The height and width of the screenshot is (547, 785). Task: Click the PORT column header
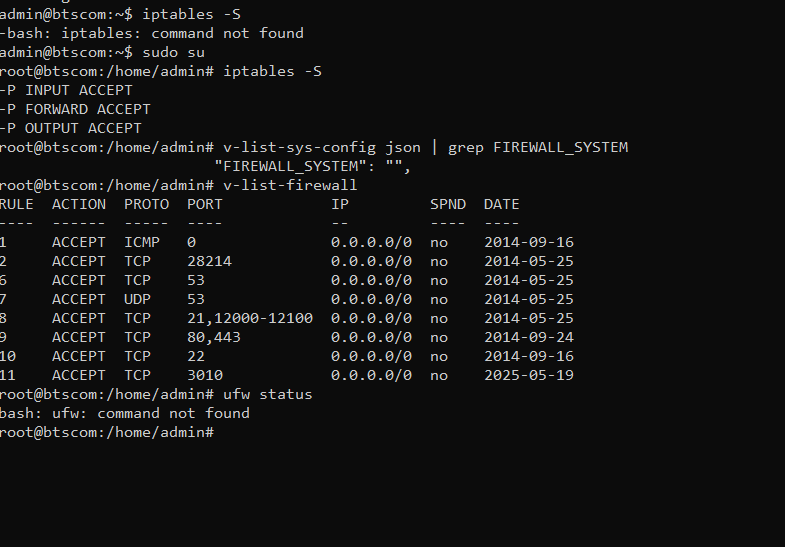point(204,204)
